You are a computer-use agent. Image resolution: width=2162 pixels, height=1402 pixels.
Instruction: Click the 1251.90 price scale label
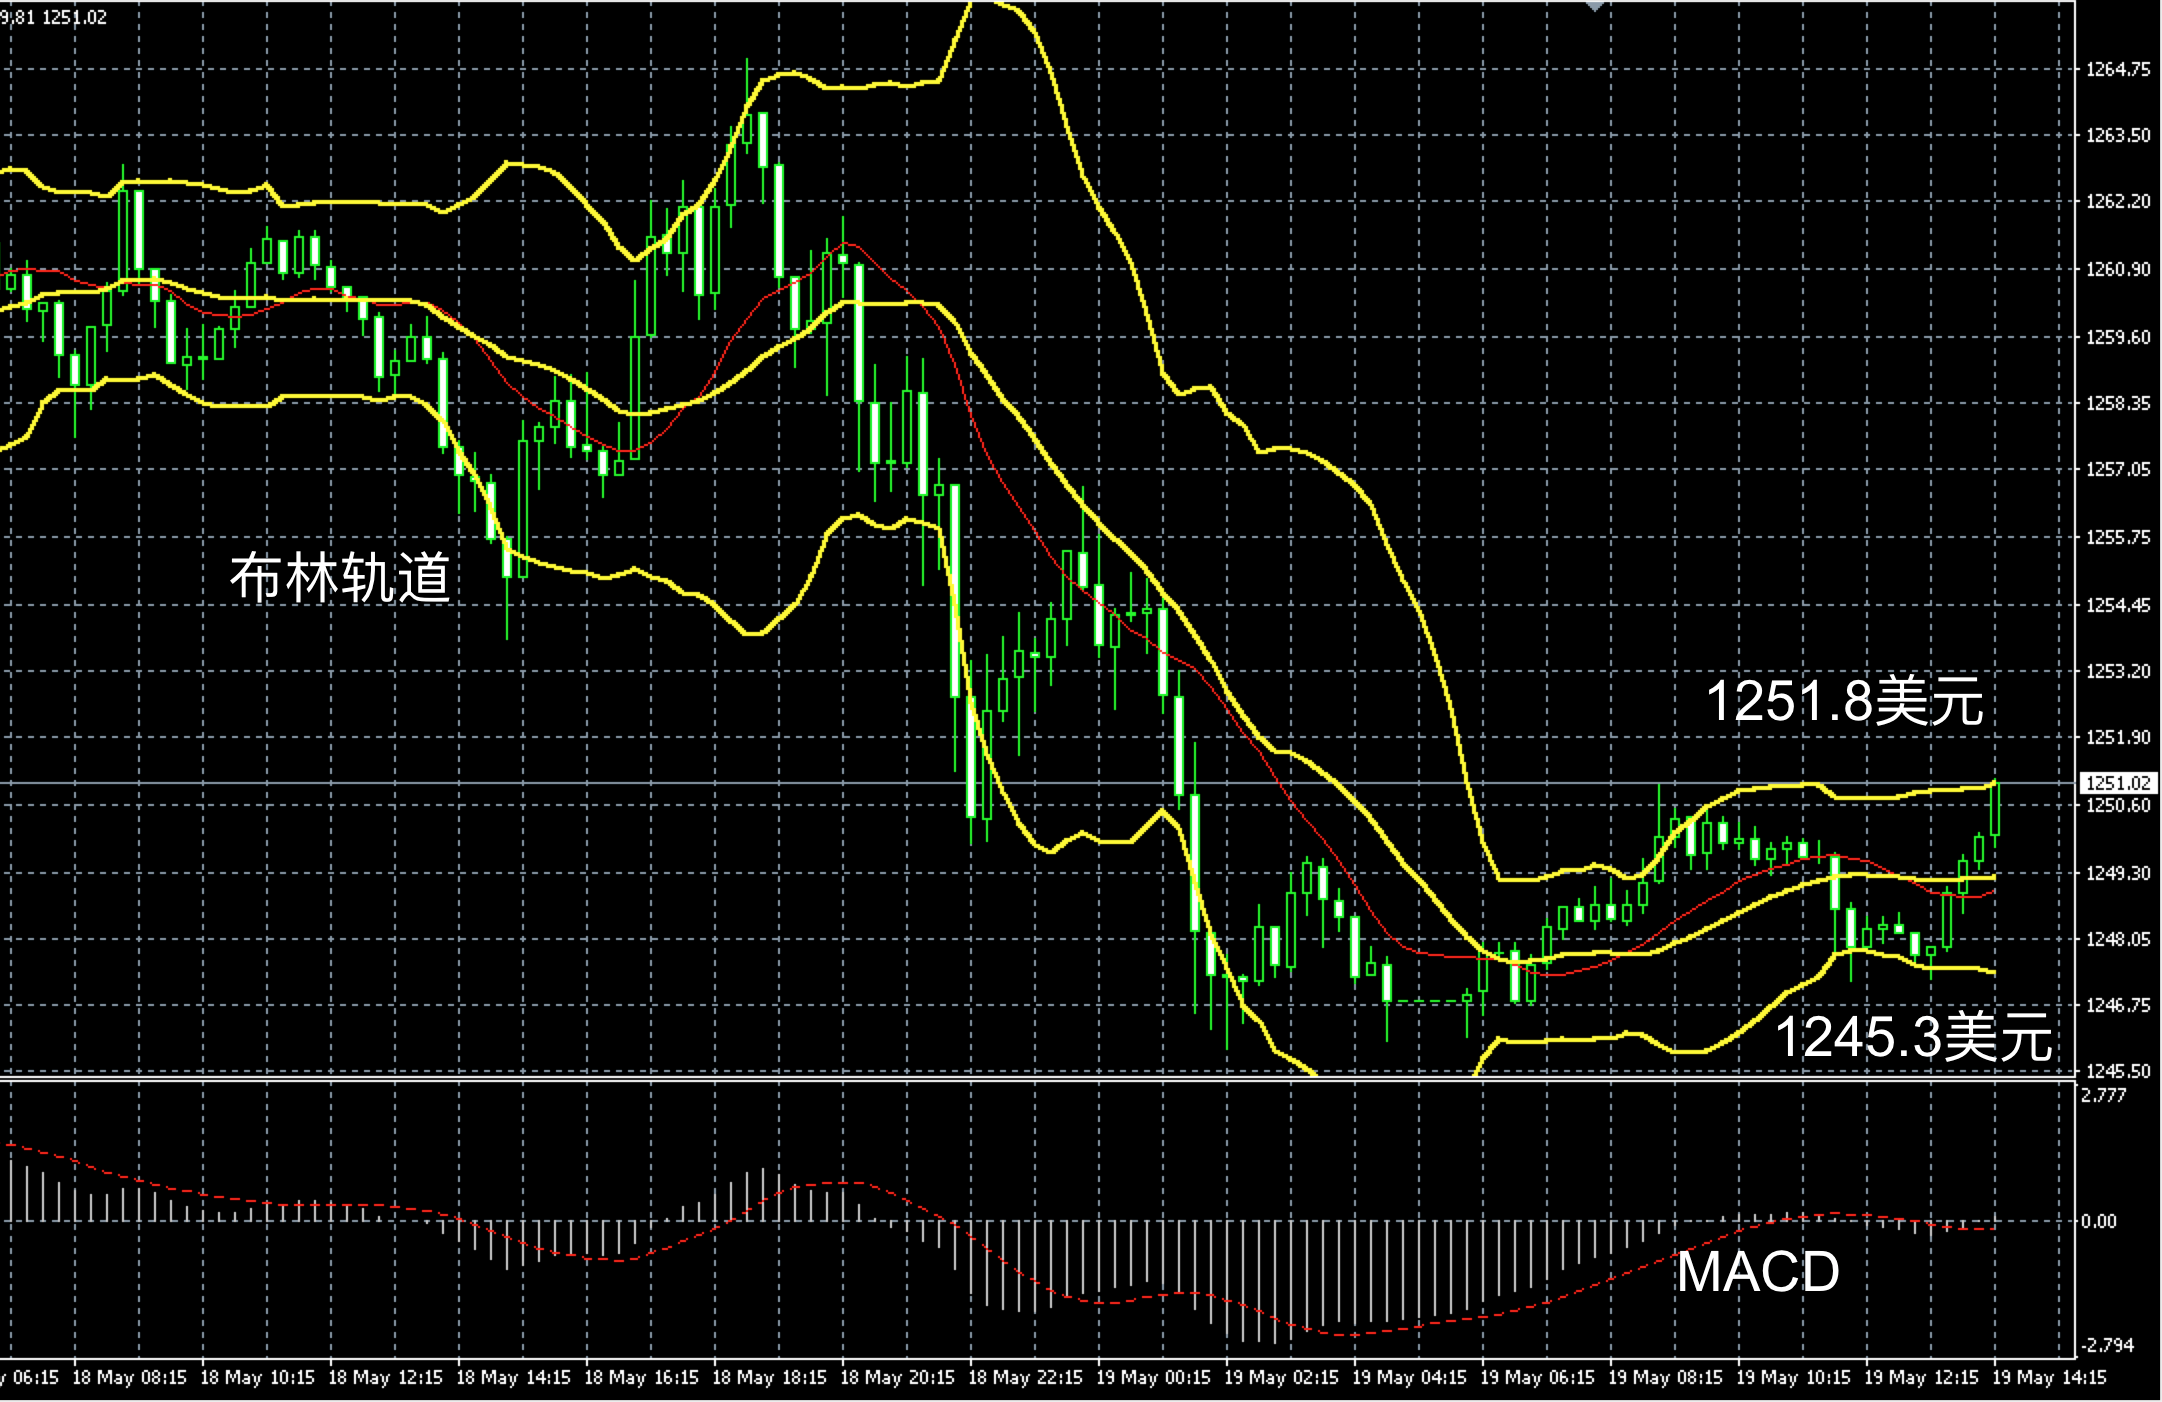coord(2117,737)
